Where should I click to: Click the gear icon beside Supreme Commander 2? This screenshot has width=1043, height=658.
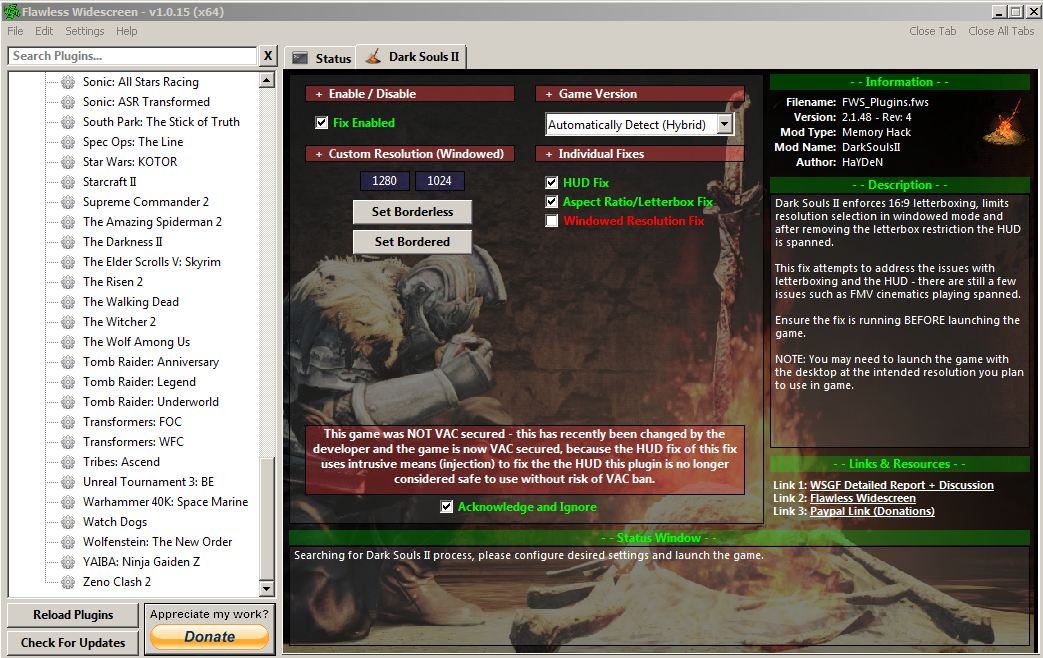(68, 202)
